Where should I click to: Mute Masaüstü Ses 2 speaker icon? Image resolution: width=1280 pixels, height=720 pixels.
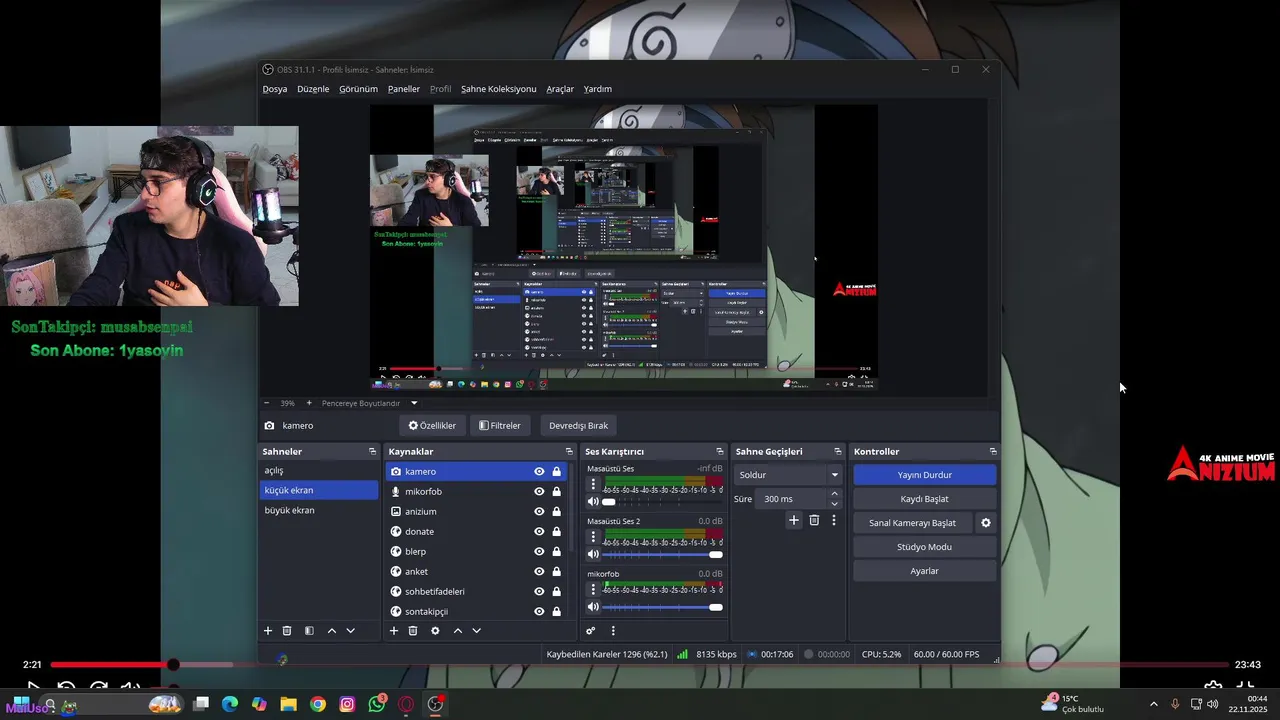(593, 554)
